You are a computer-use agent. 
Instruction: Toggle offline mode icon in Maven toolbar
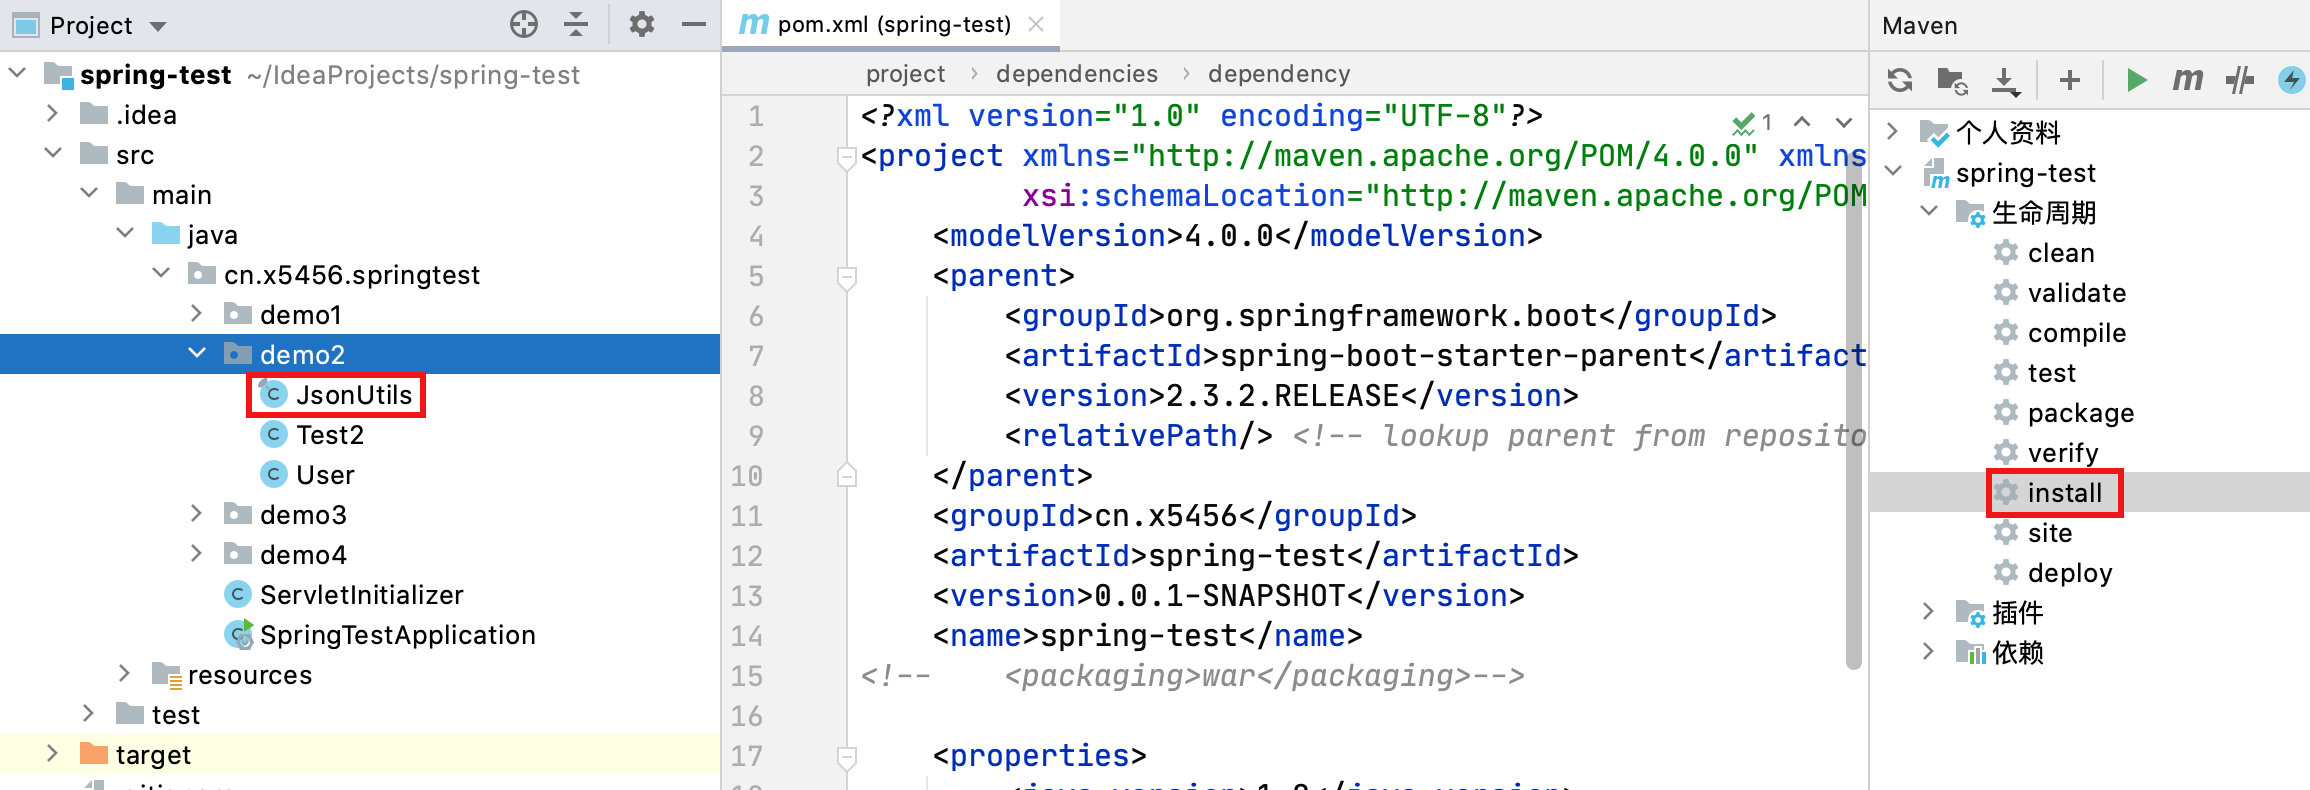(2240, 79)
